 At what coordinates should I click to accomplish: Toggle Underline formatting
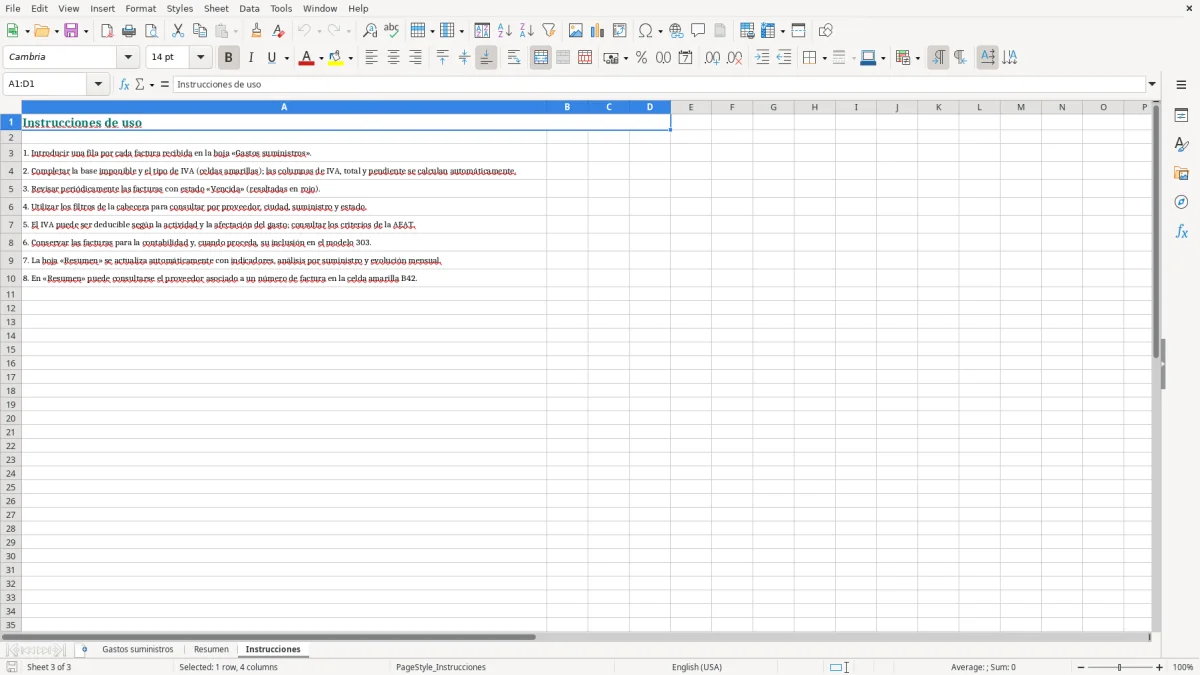click(271, 58)
